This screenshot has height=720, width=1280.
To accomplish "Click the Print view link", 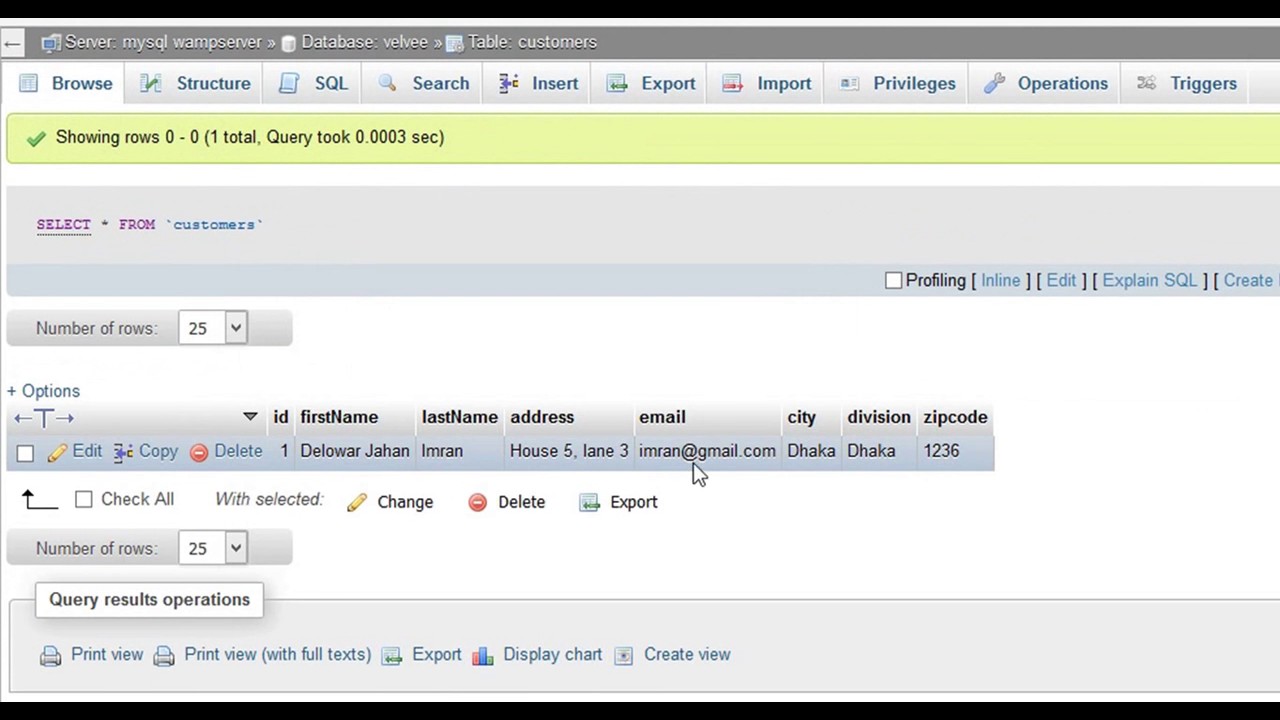I will 107,655.
